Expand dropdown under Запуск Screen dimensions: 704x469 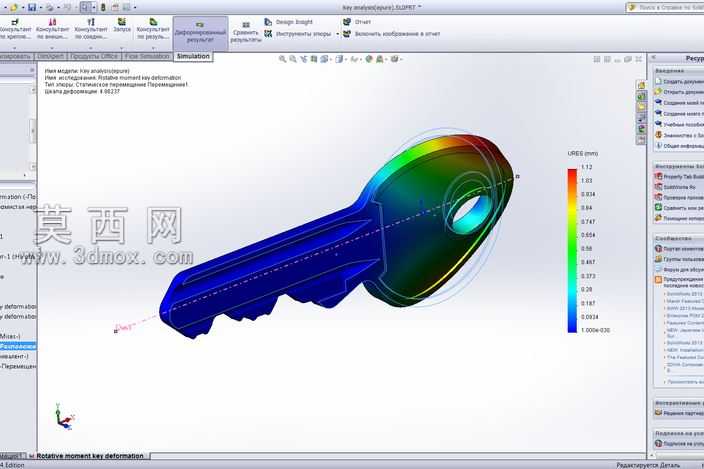tap(122, 48)
